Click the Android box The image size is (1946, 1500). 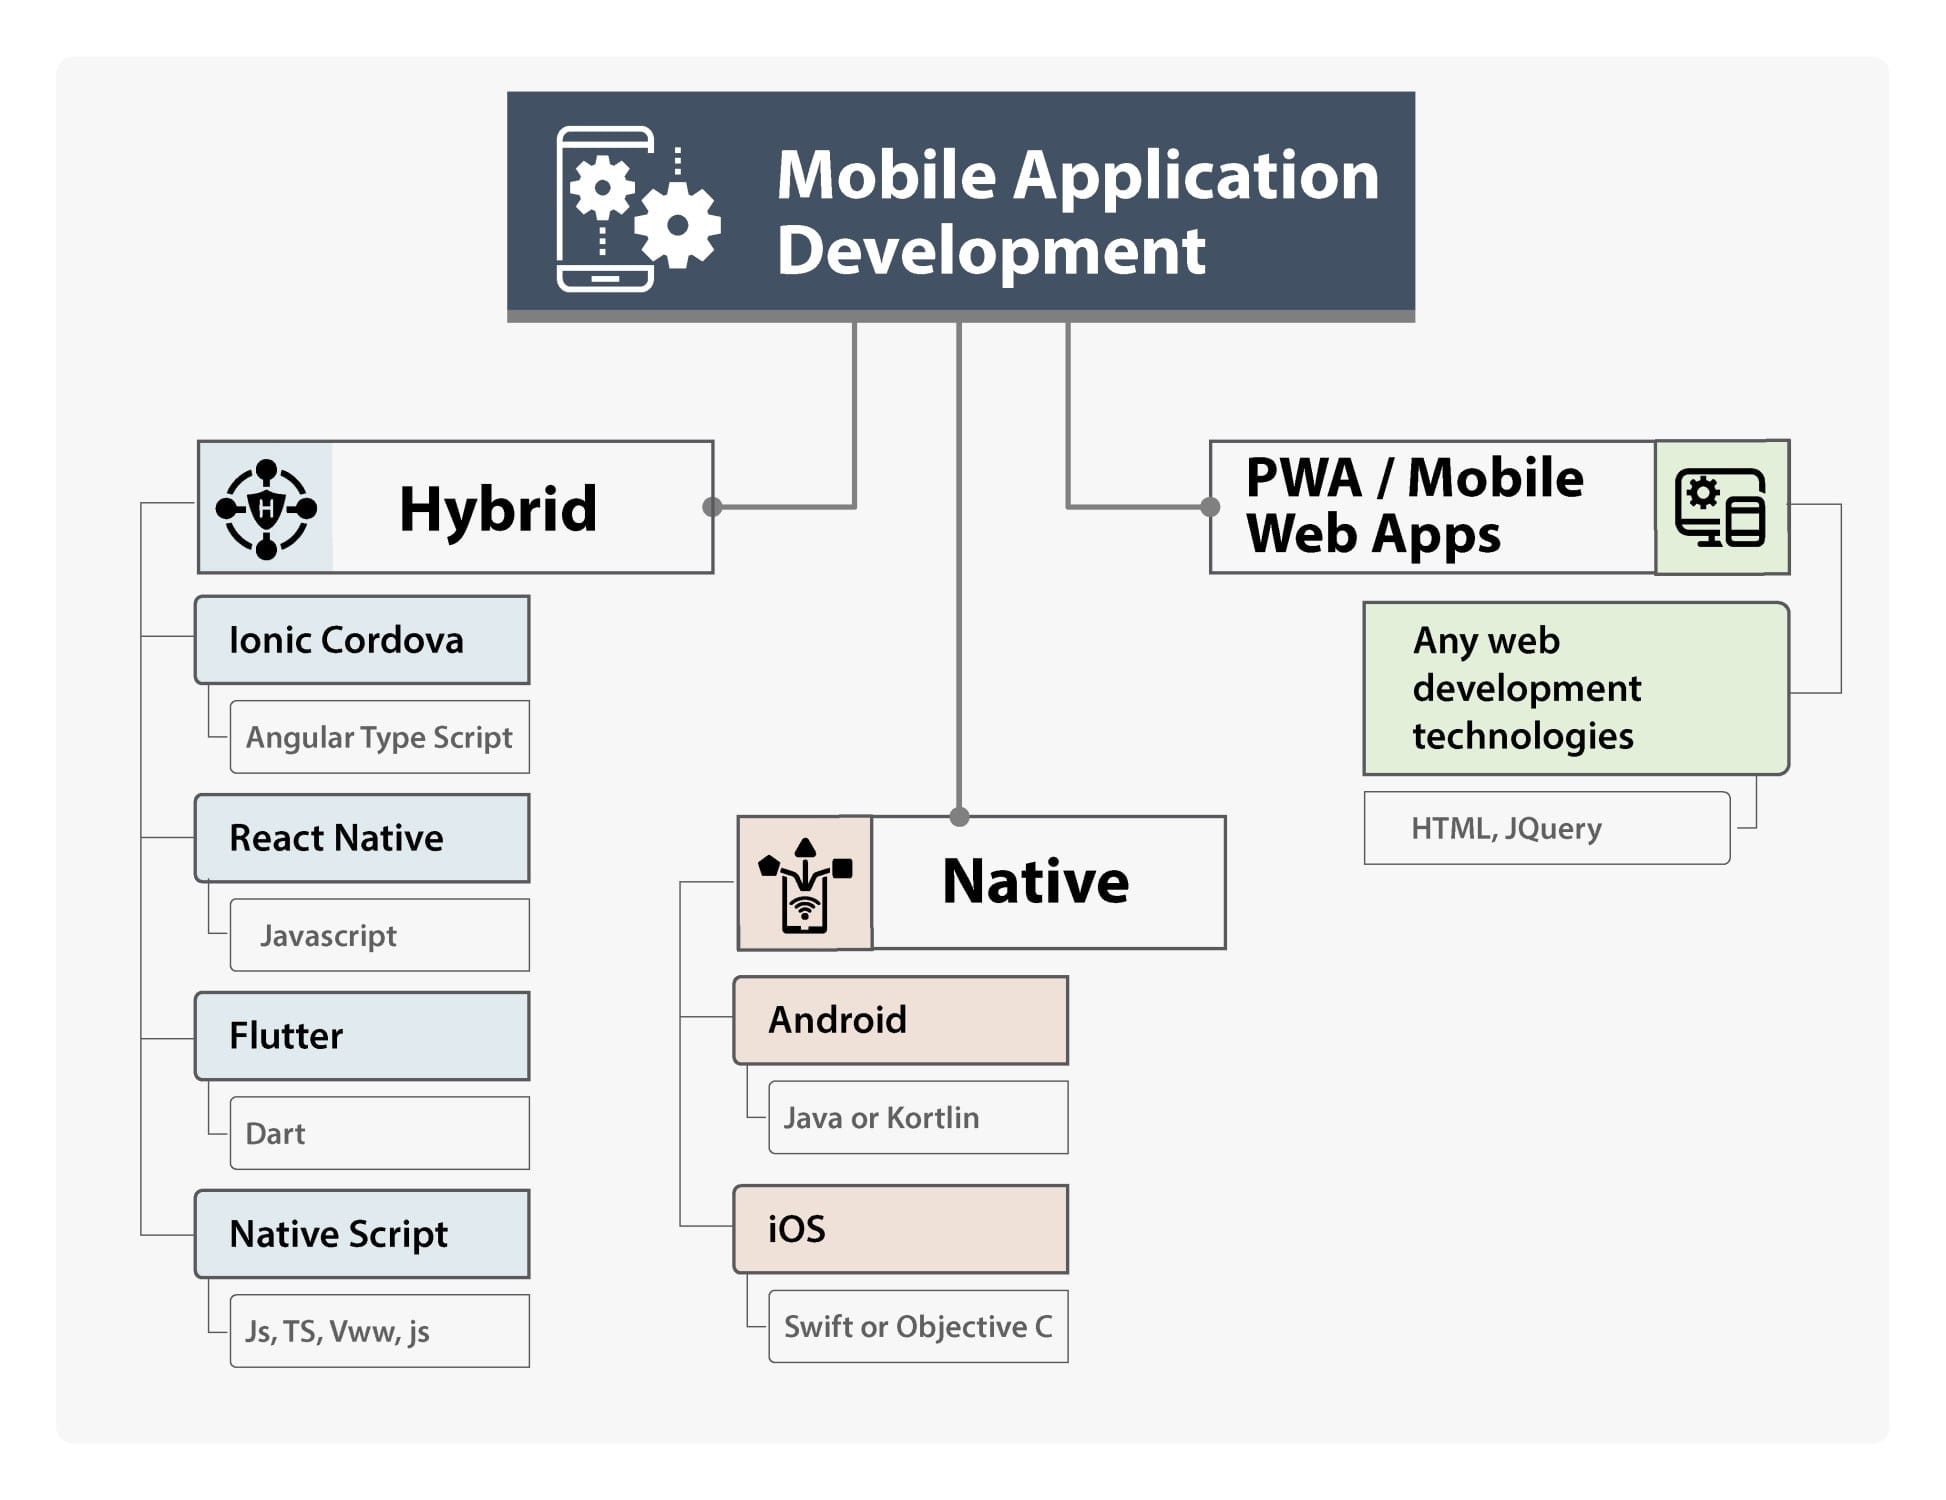point(901,1020)
